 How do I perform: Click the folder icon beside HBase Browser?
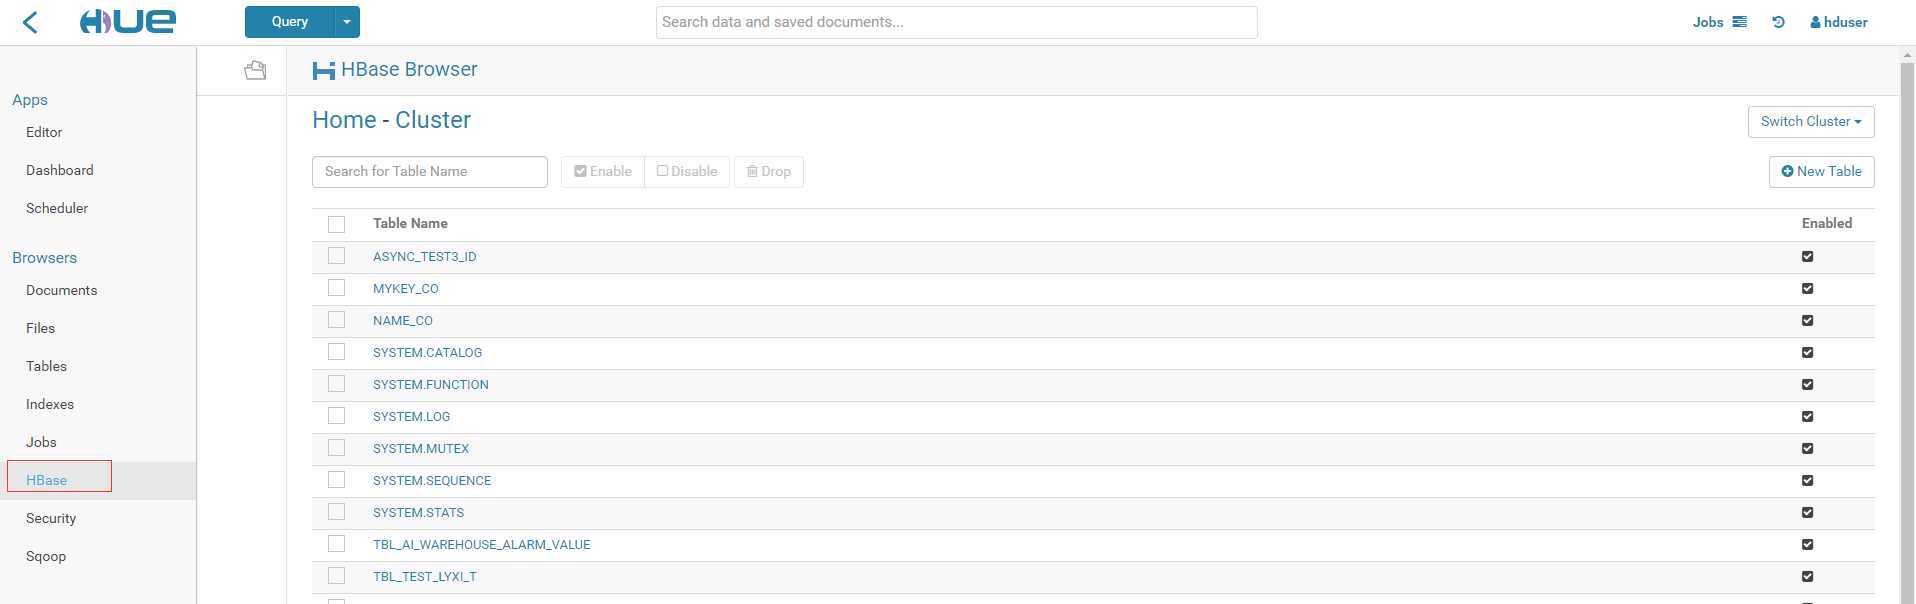(x=255, y=70)
